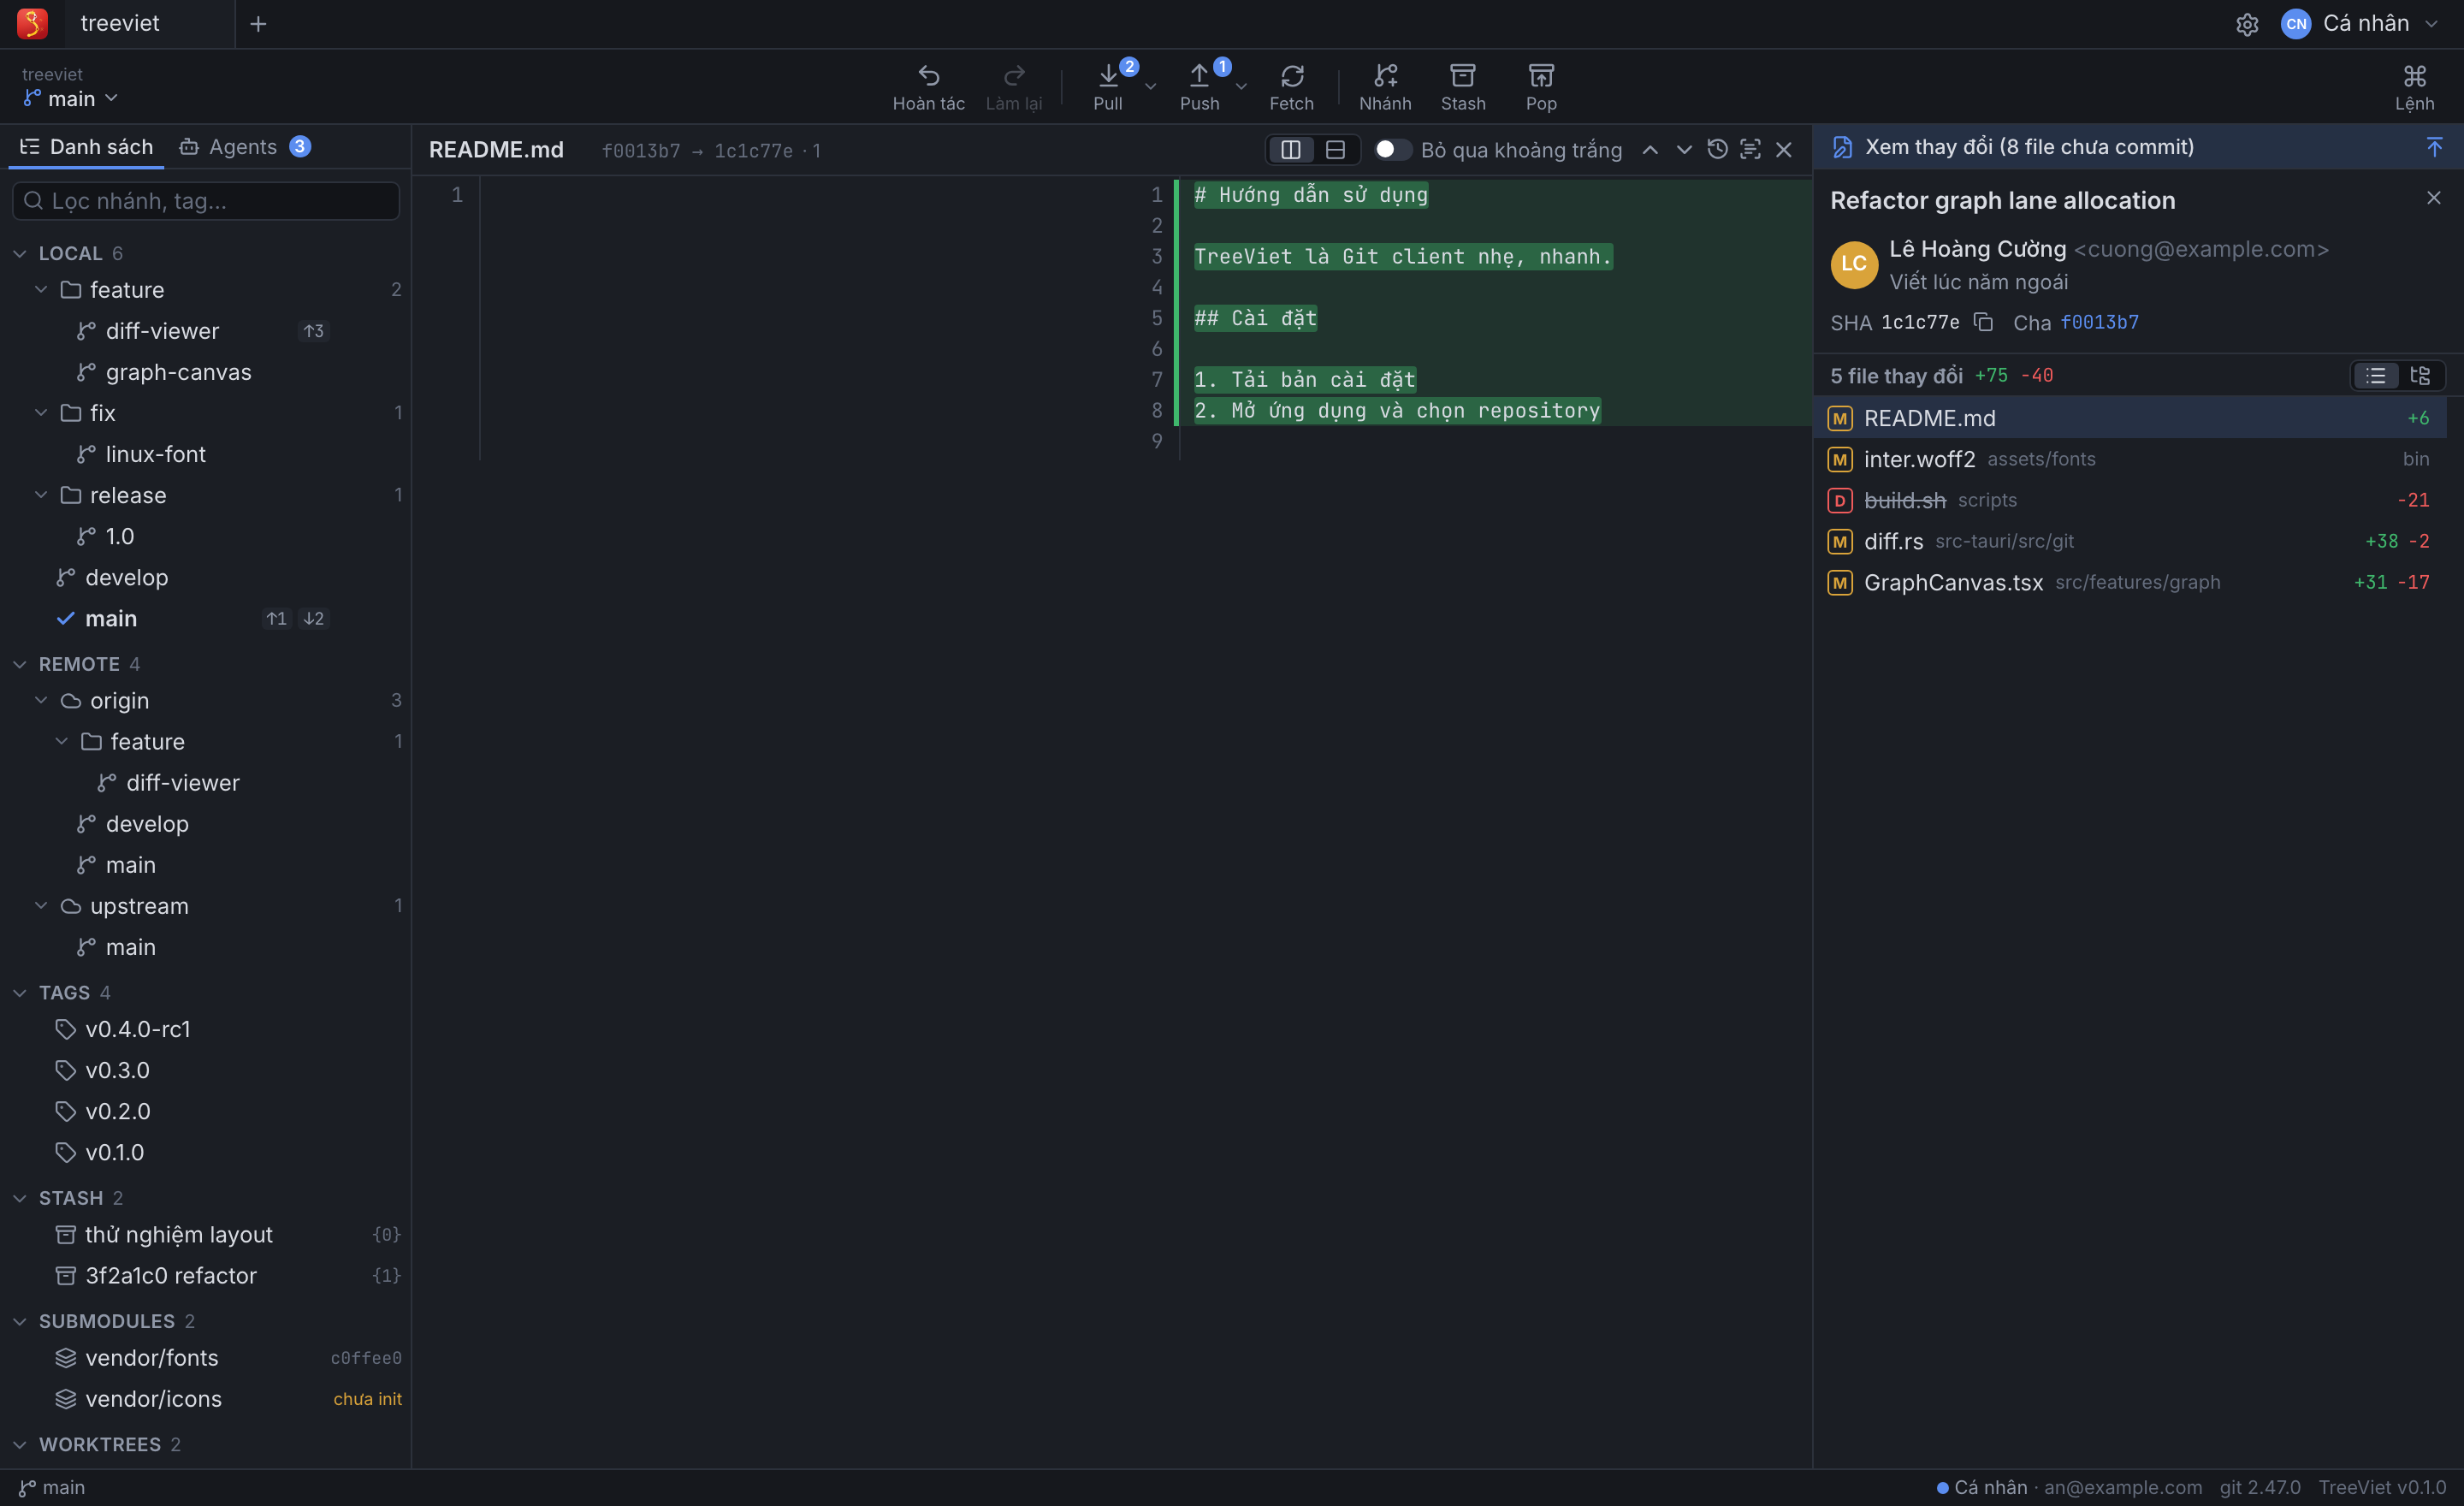The image size is (2464, 1506).
Task: Pop the stash with the Pop icon
Action: click(1541, 87)
